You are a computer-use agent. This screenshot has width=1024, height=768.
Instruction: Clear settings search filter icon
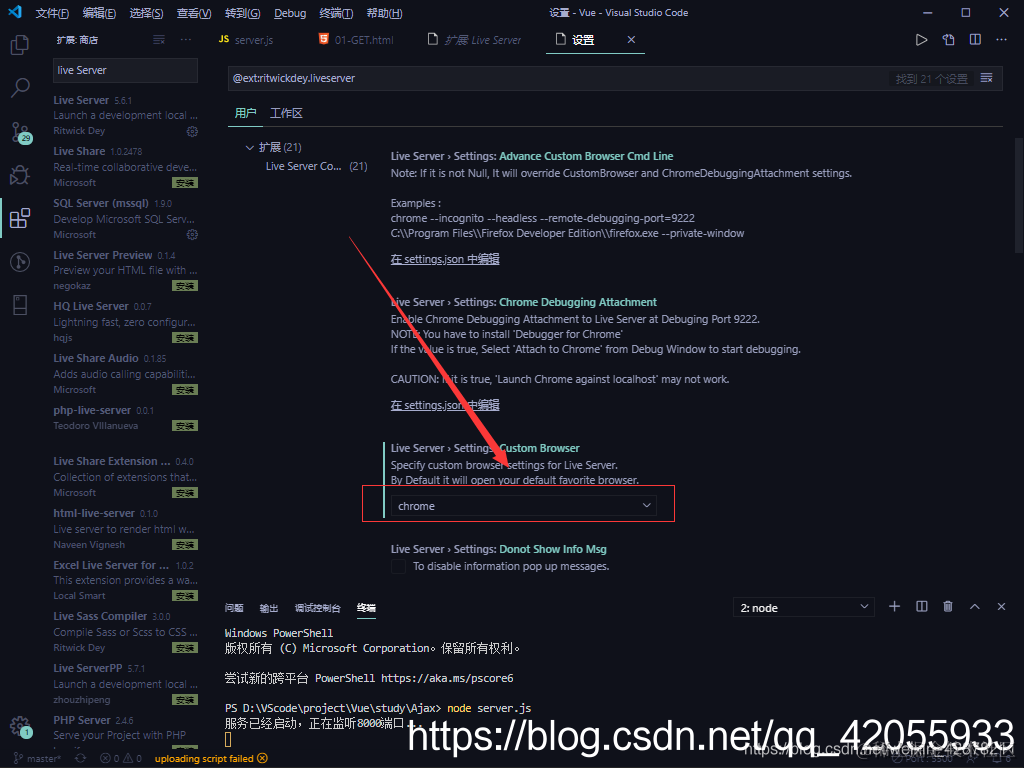[987, 78]
